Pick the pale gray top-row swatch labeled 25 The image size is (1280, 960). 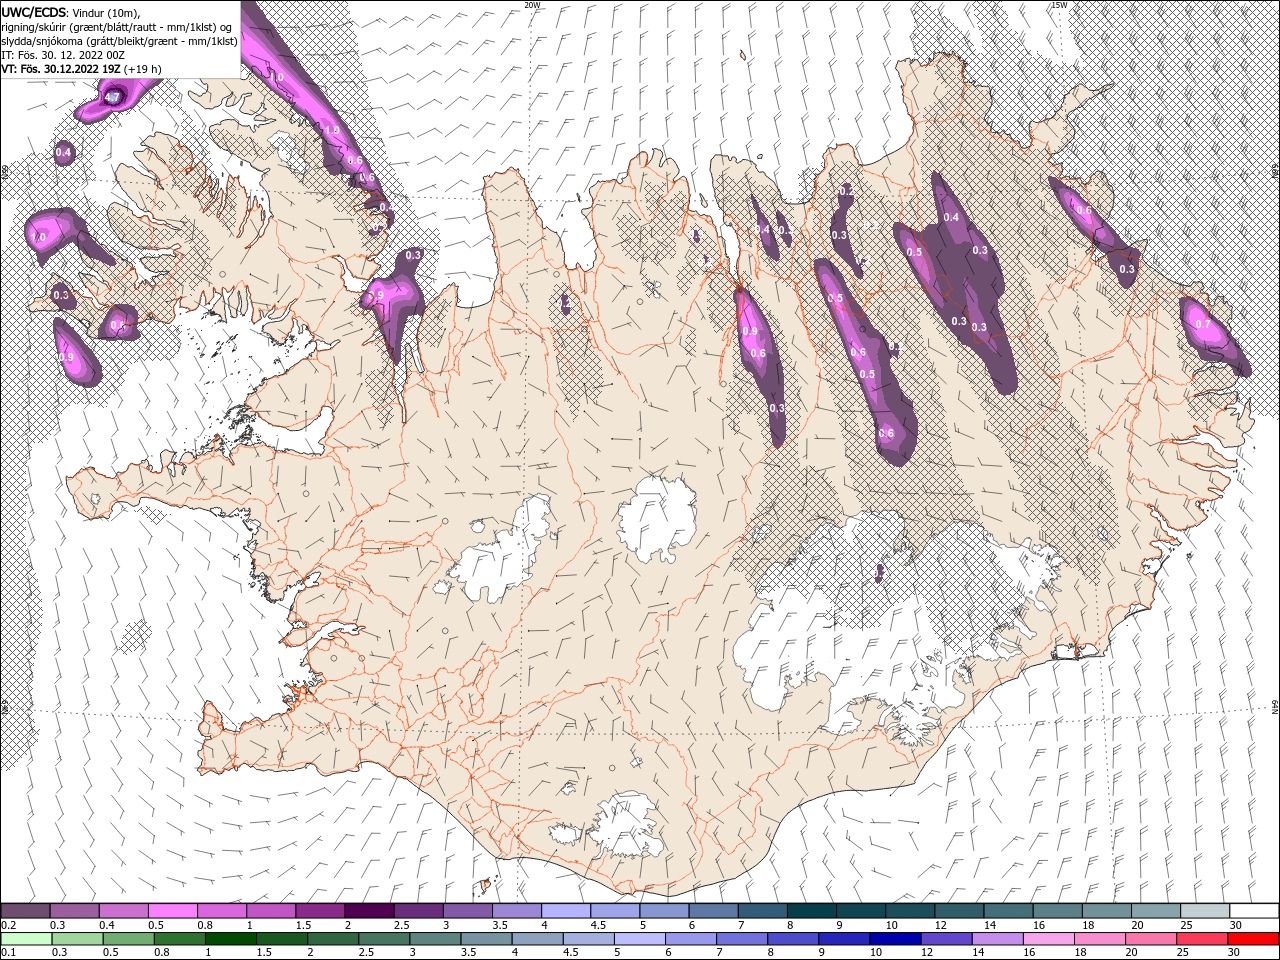[x=1205, y=911]
